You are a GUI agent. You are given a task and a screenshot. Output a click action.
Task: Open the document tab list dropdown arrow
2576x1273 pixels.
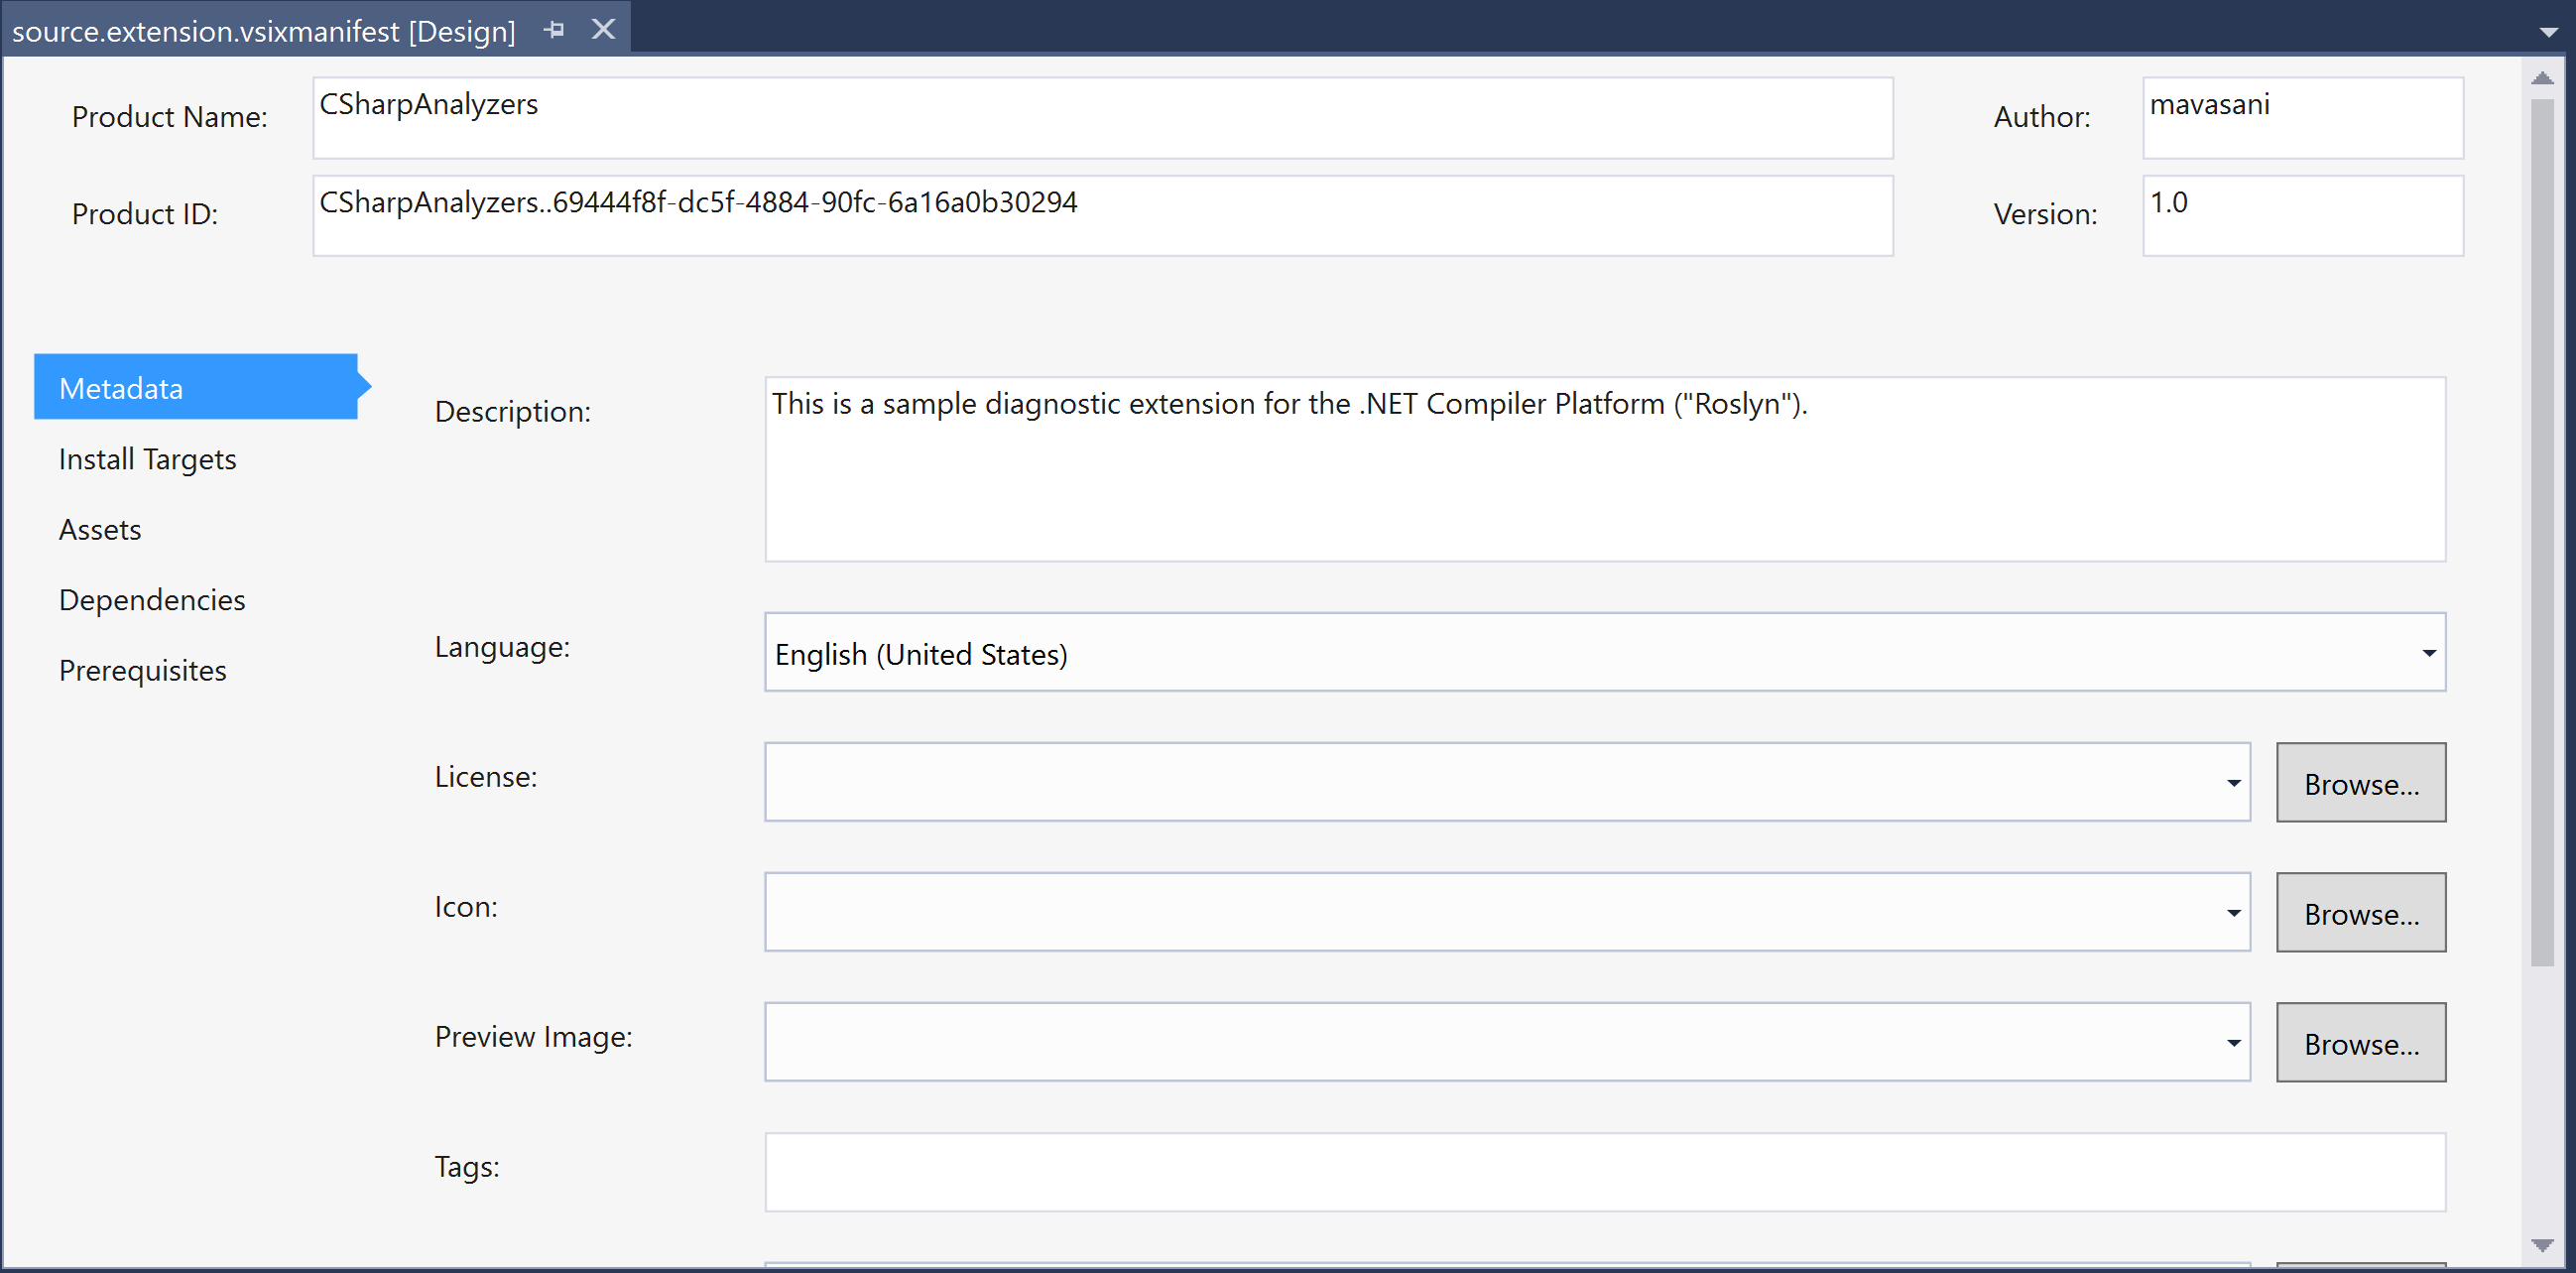[x=2549, y=32]
